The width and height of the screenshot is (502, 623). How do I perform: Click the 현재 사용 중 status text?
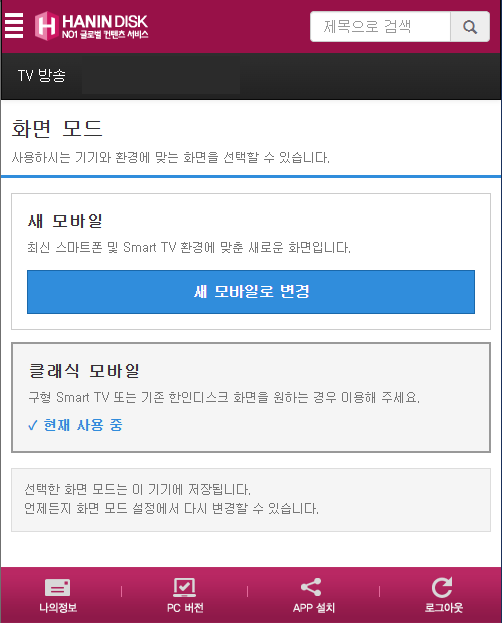pos(83,425)
